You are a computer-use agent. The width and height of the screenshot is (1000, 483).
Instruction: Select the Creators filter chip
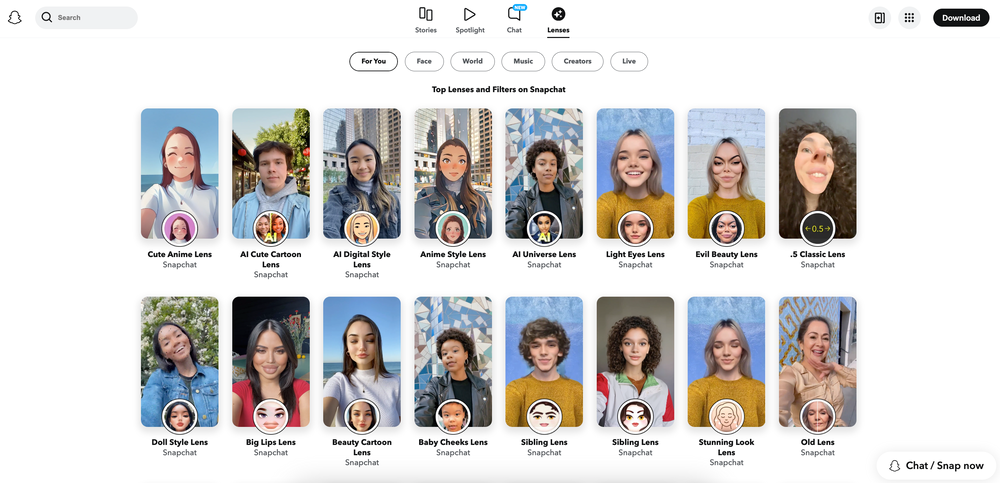577,61
